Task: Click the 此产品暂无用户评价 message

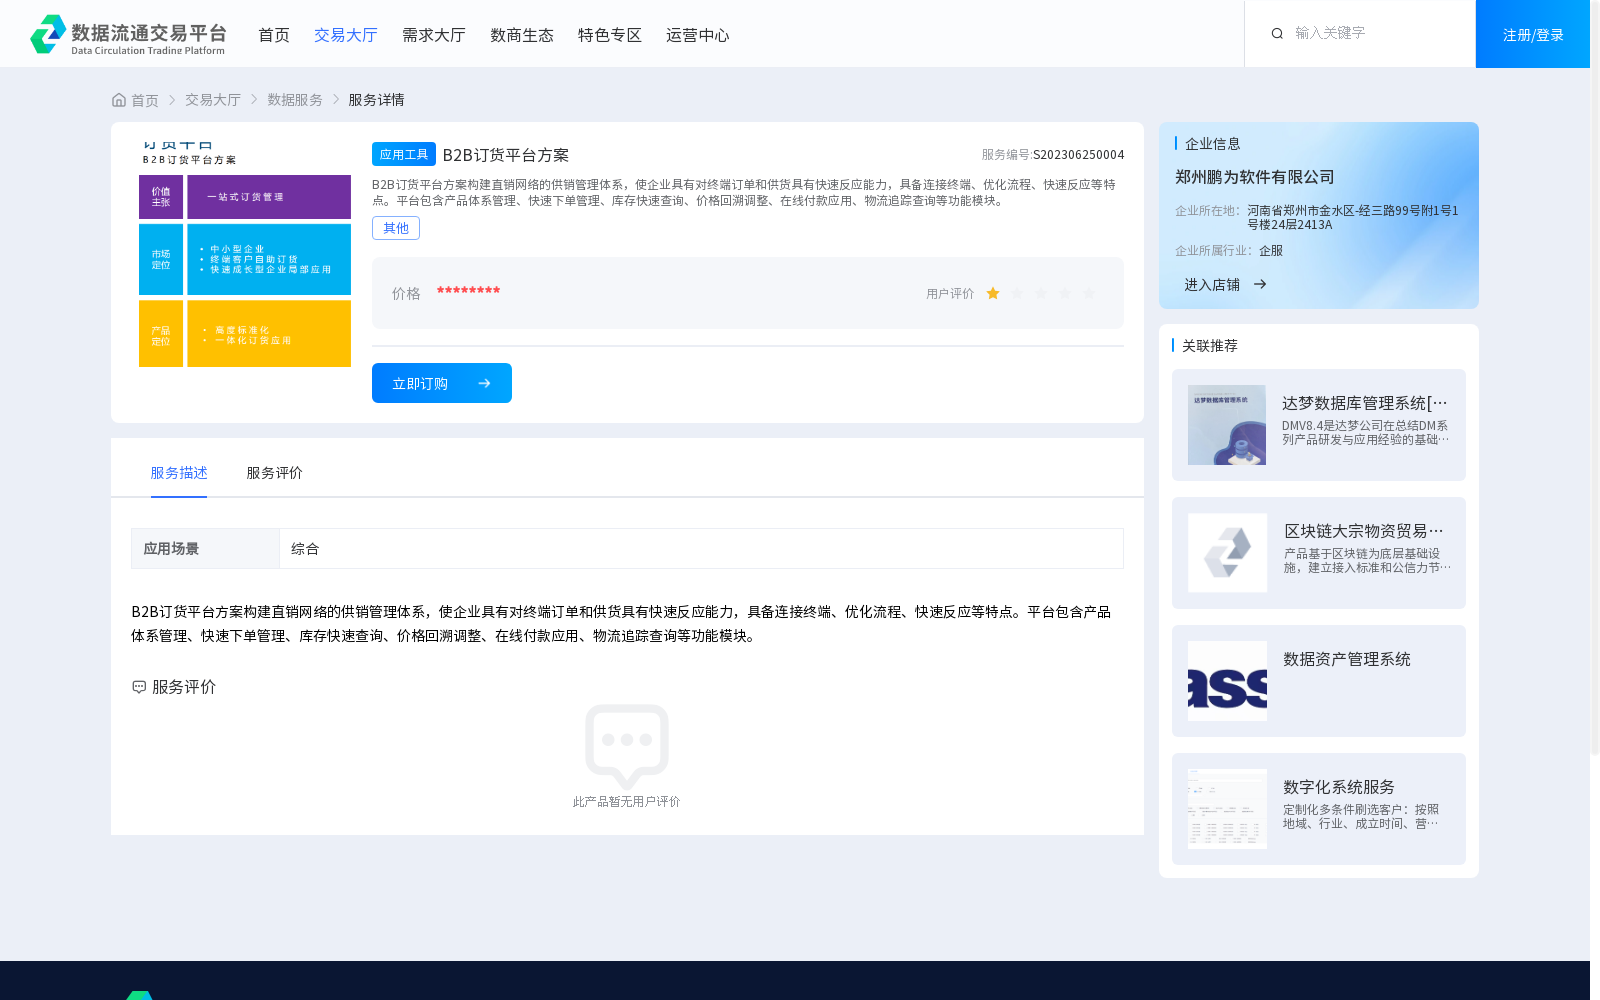Action: click(626, 802)
